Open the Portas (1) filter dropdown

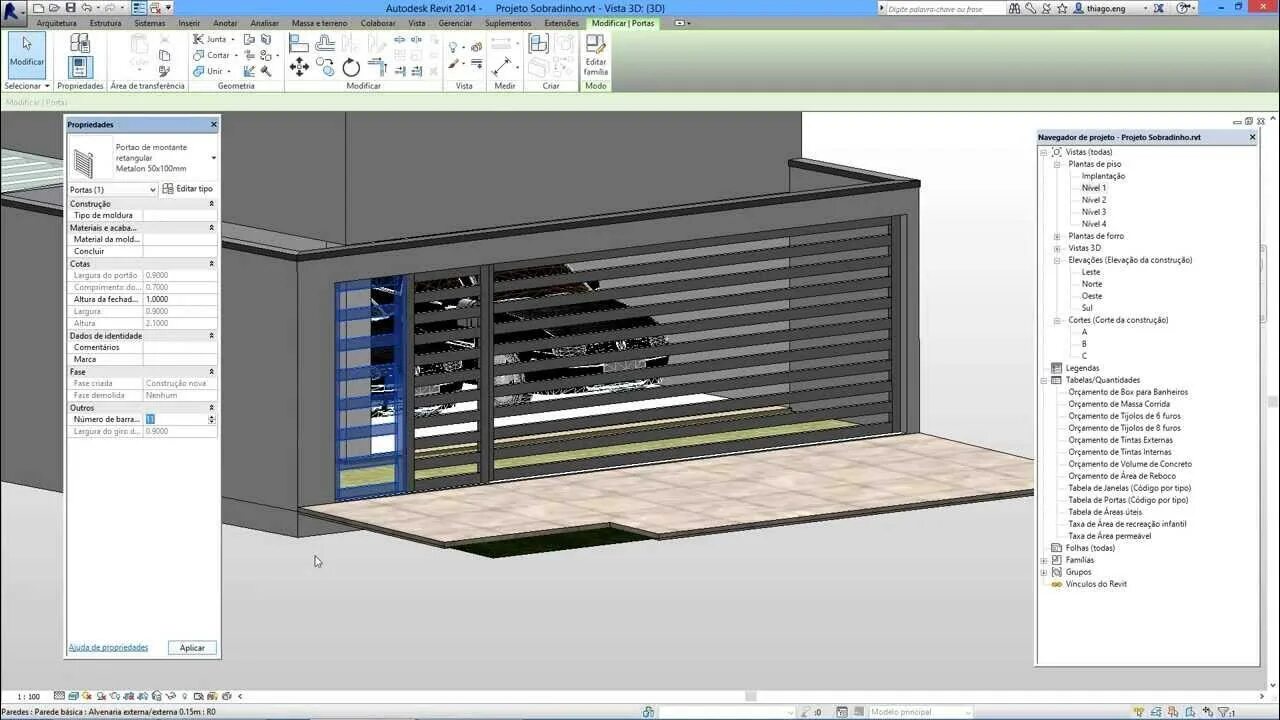point(112,189)
